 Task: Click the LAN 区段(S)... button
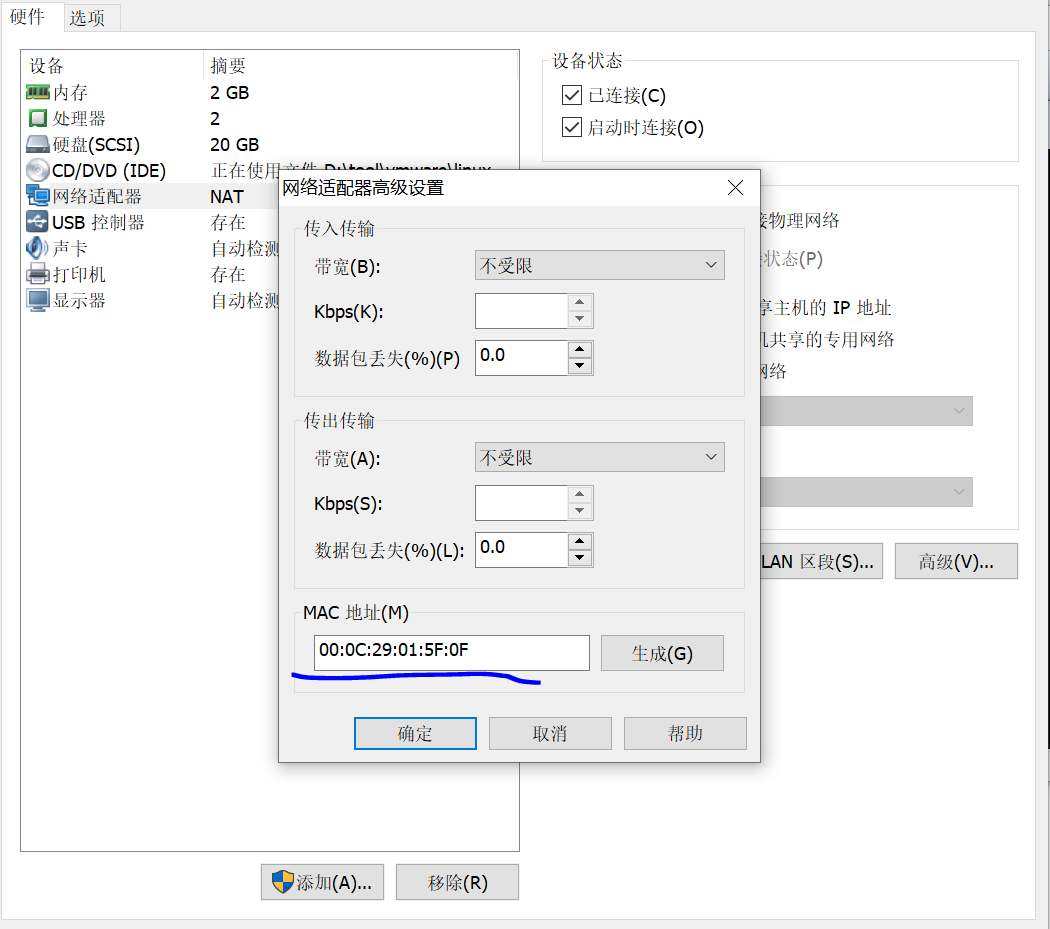pyautogui.click(x=821, y=561)
